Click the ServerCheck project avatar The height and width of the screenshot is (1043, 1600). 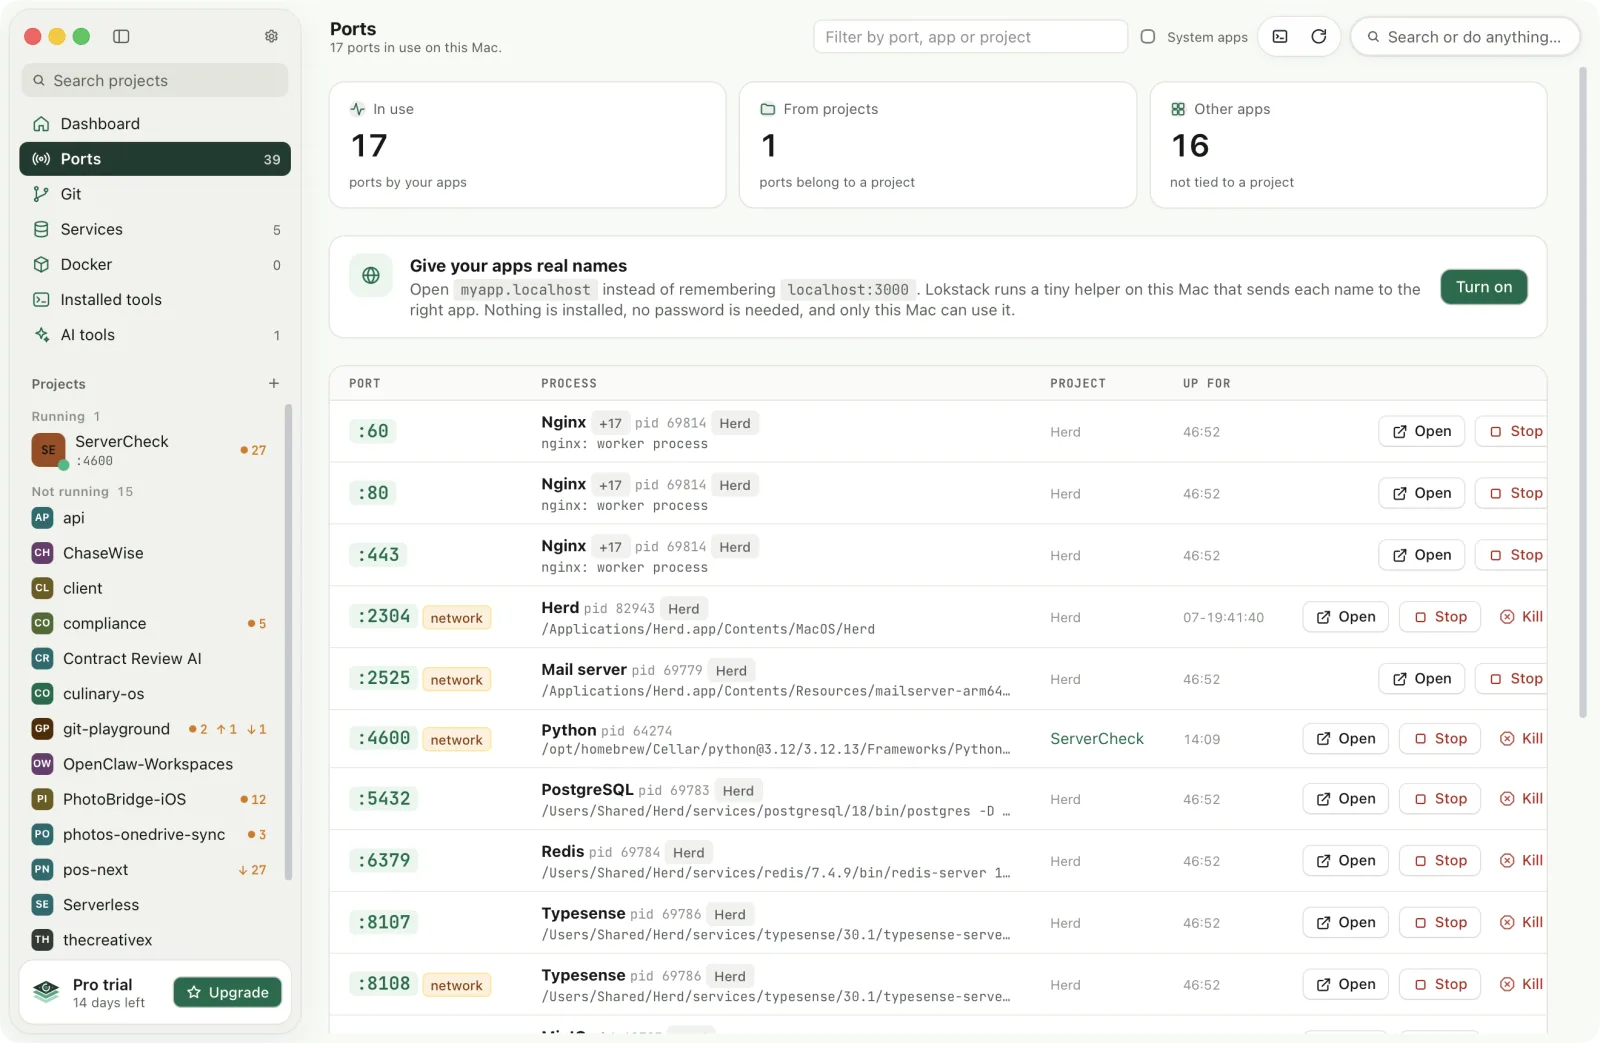(48, 450)
